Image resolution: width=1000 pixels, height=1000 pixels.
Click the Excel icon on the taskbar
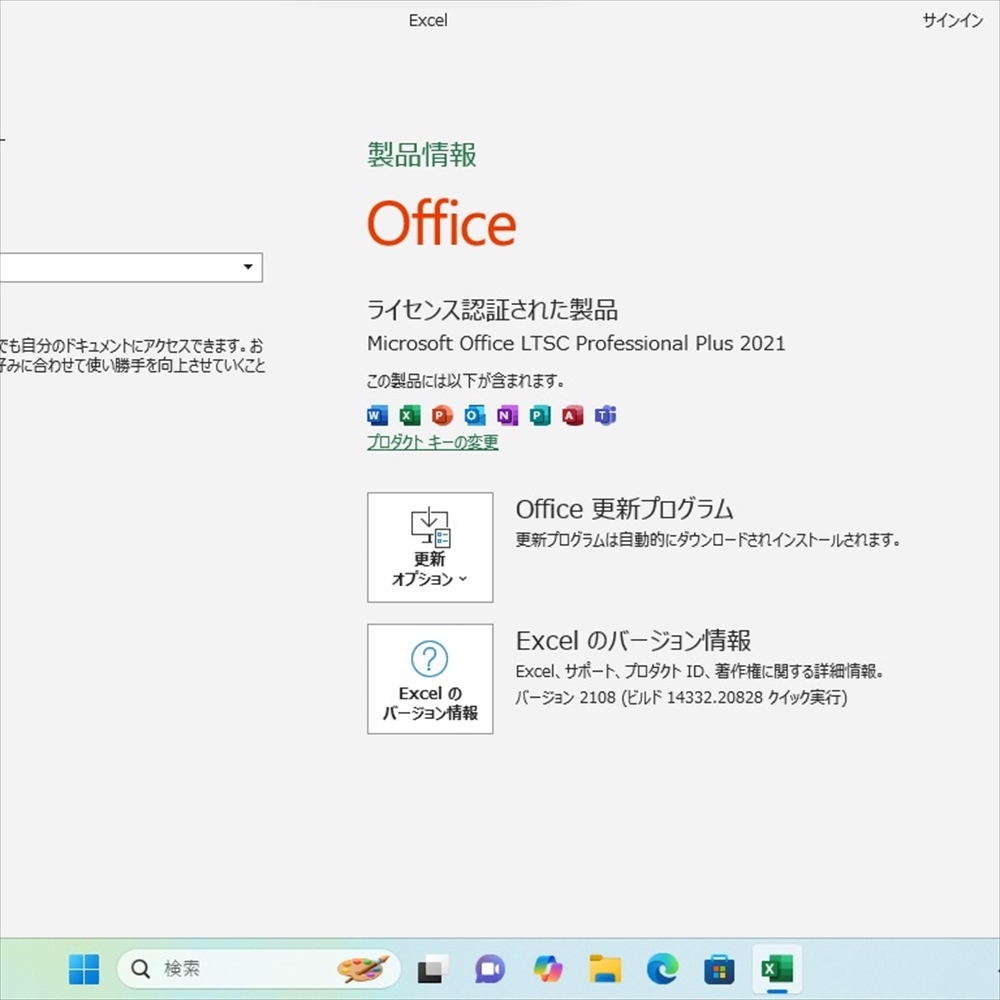(x=777, y=969)
